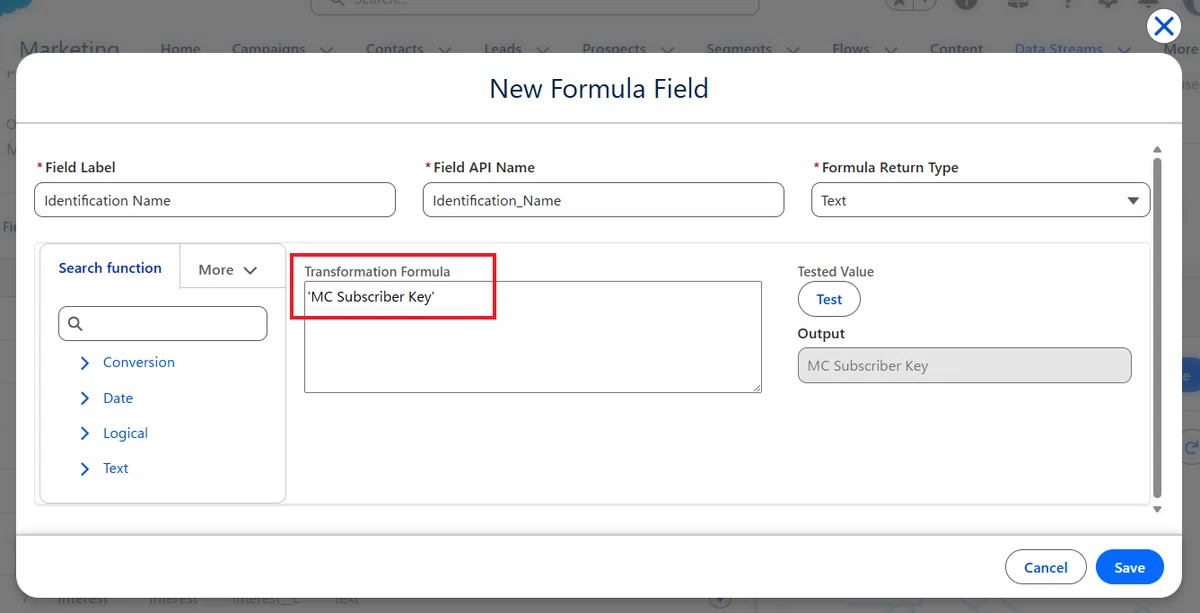Click inside the Transformation Formula text area
The image size is (1200, 613).
click(x=533, y=337)
